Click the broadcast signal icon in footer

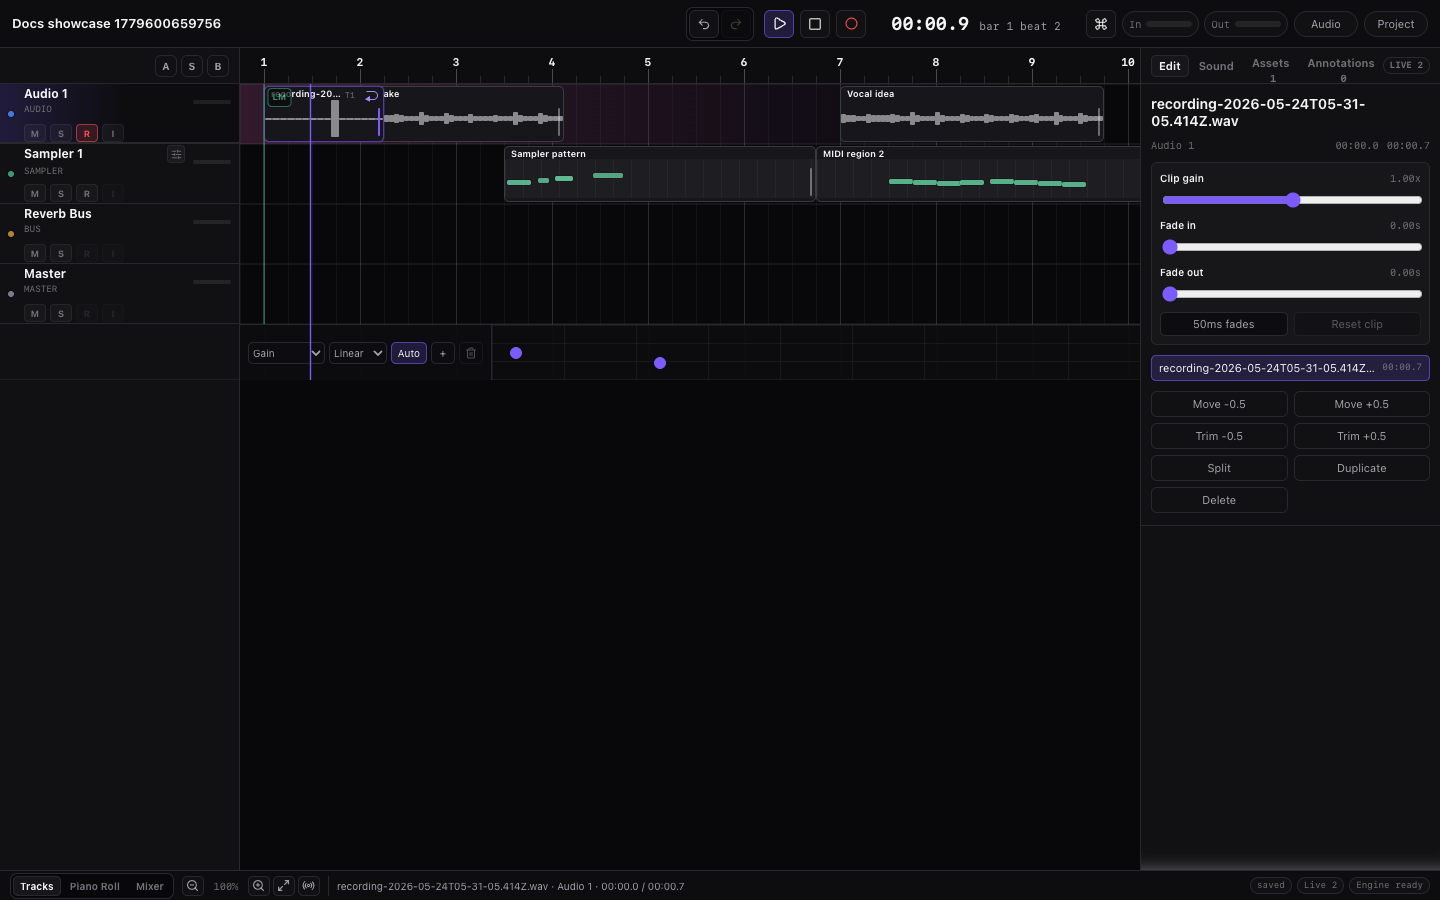pos(309,886)
